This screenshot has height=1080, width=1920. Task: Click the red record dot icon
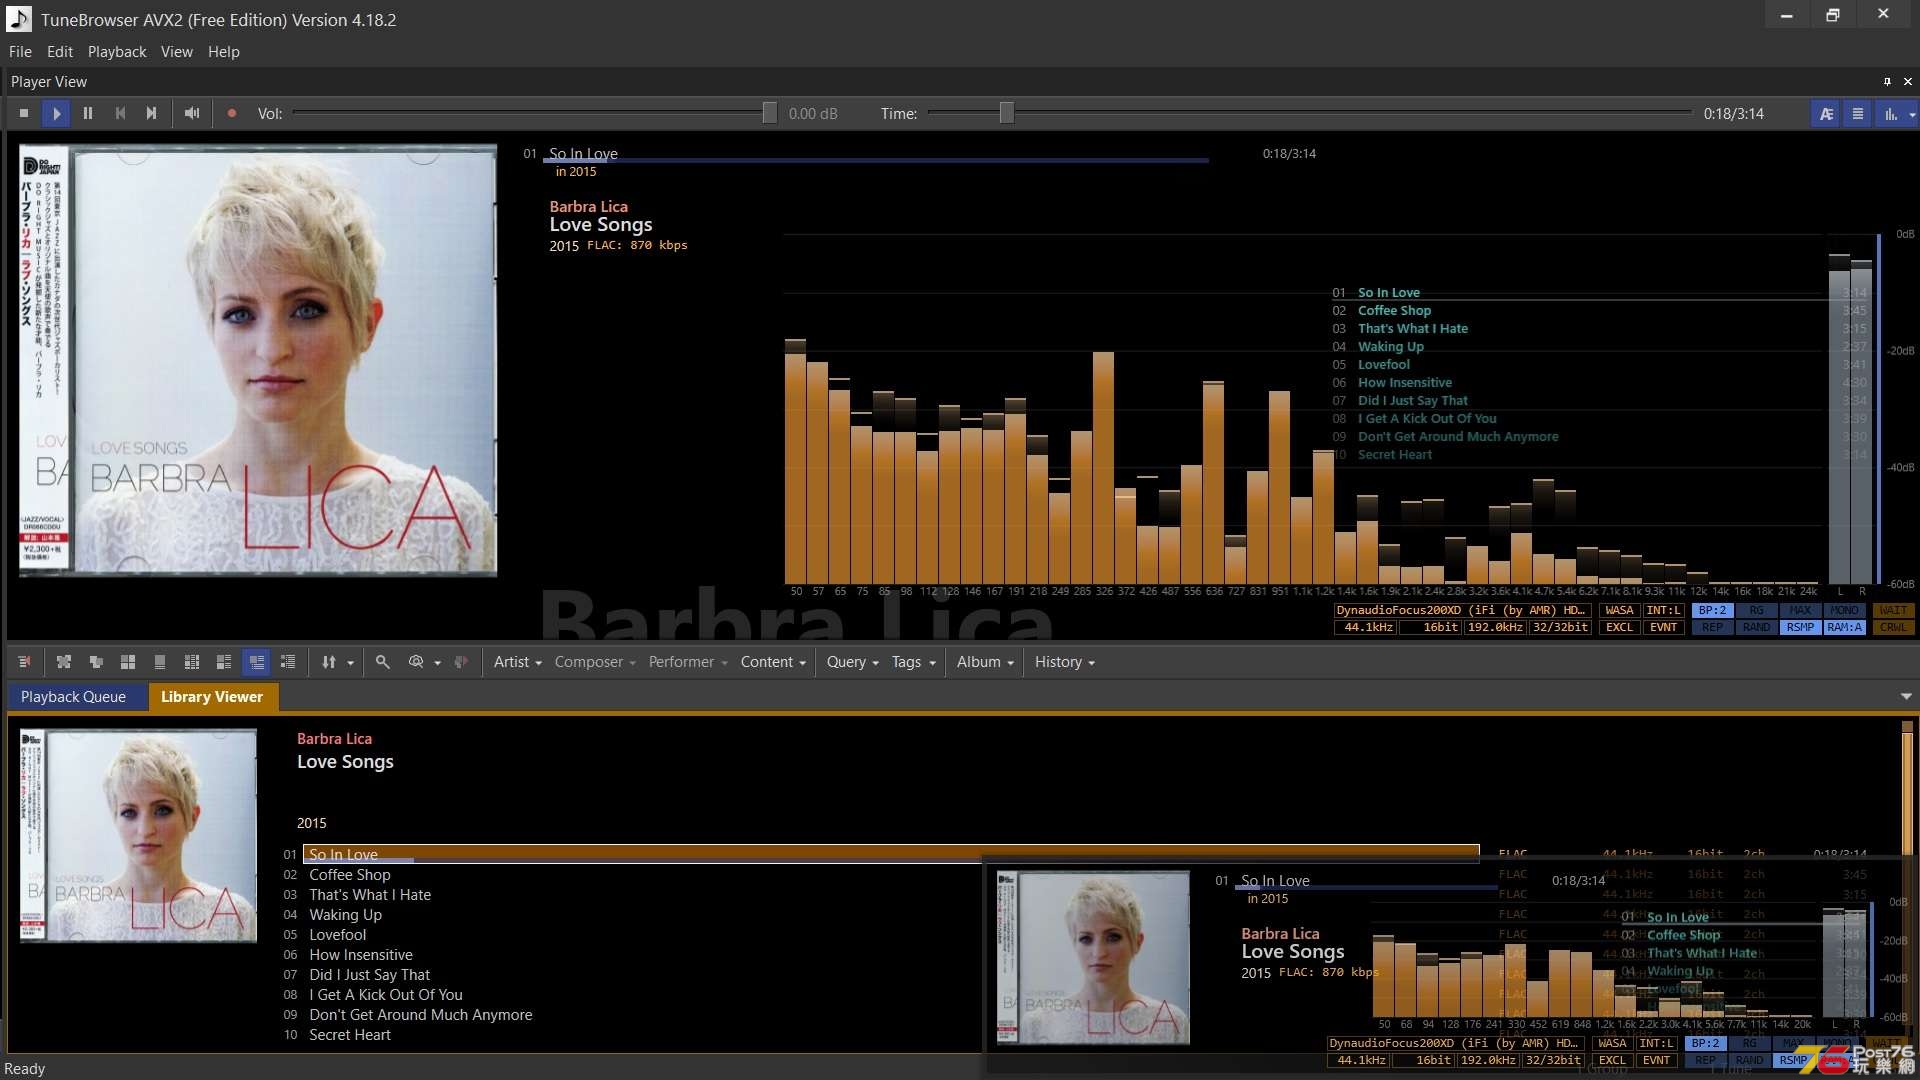pos(232,114)
